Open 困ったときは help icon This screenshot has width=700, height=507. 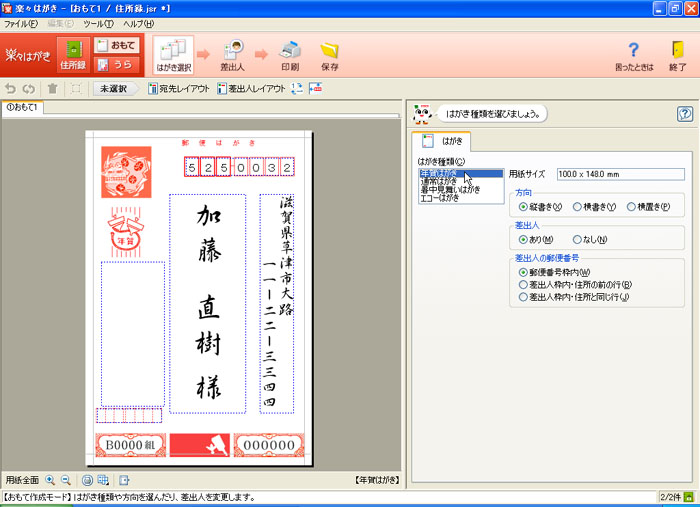[632, 55]
